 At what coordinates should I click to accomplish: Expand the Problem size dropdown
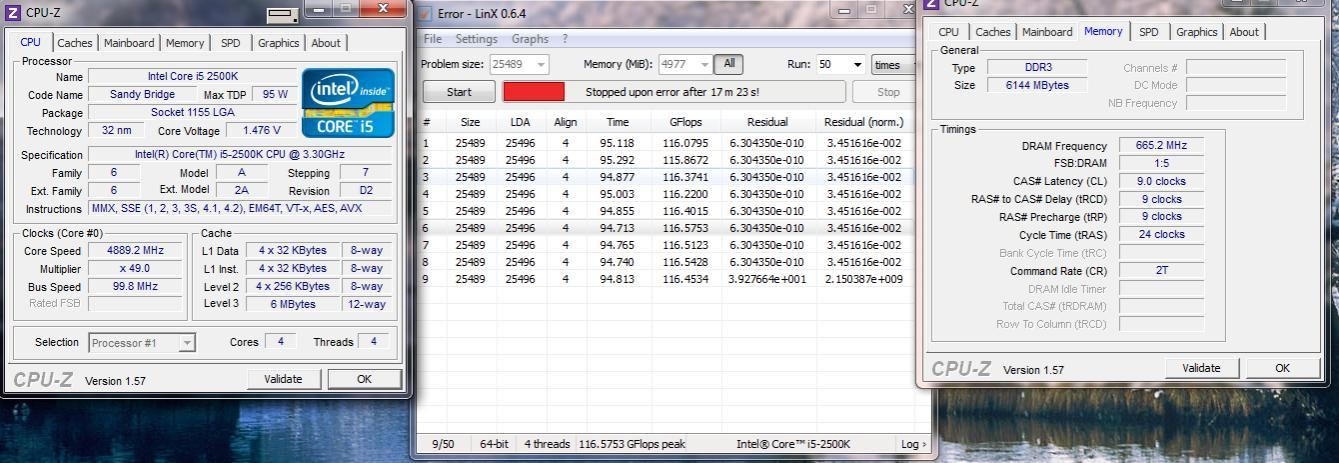[541, 64]
